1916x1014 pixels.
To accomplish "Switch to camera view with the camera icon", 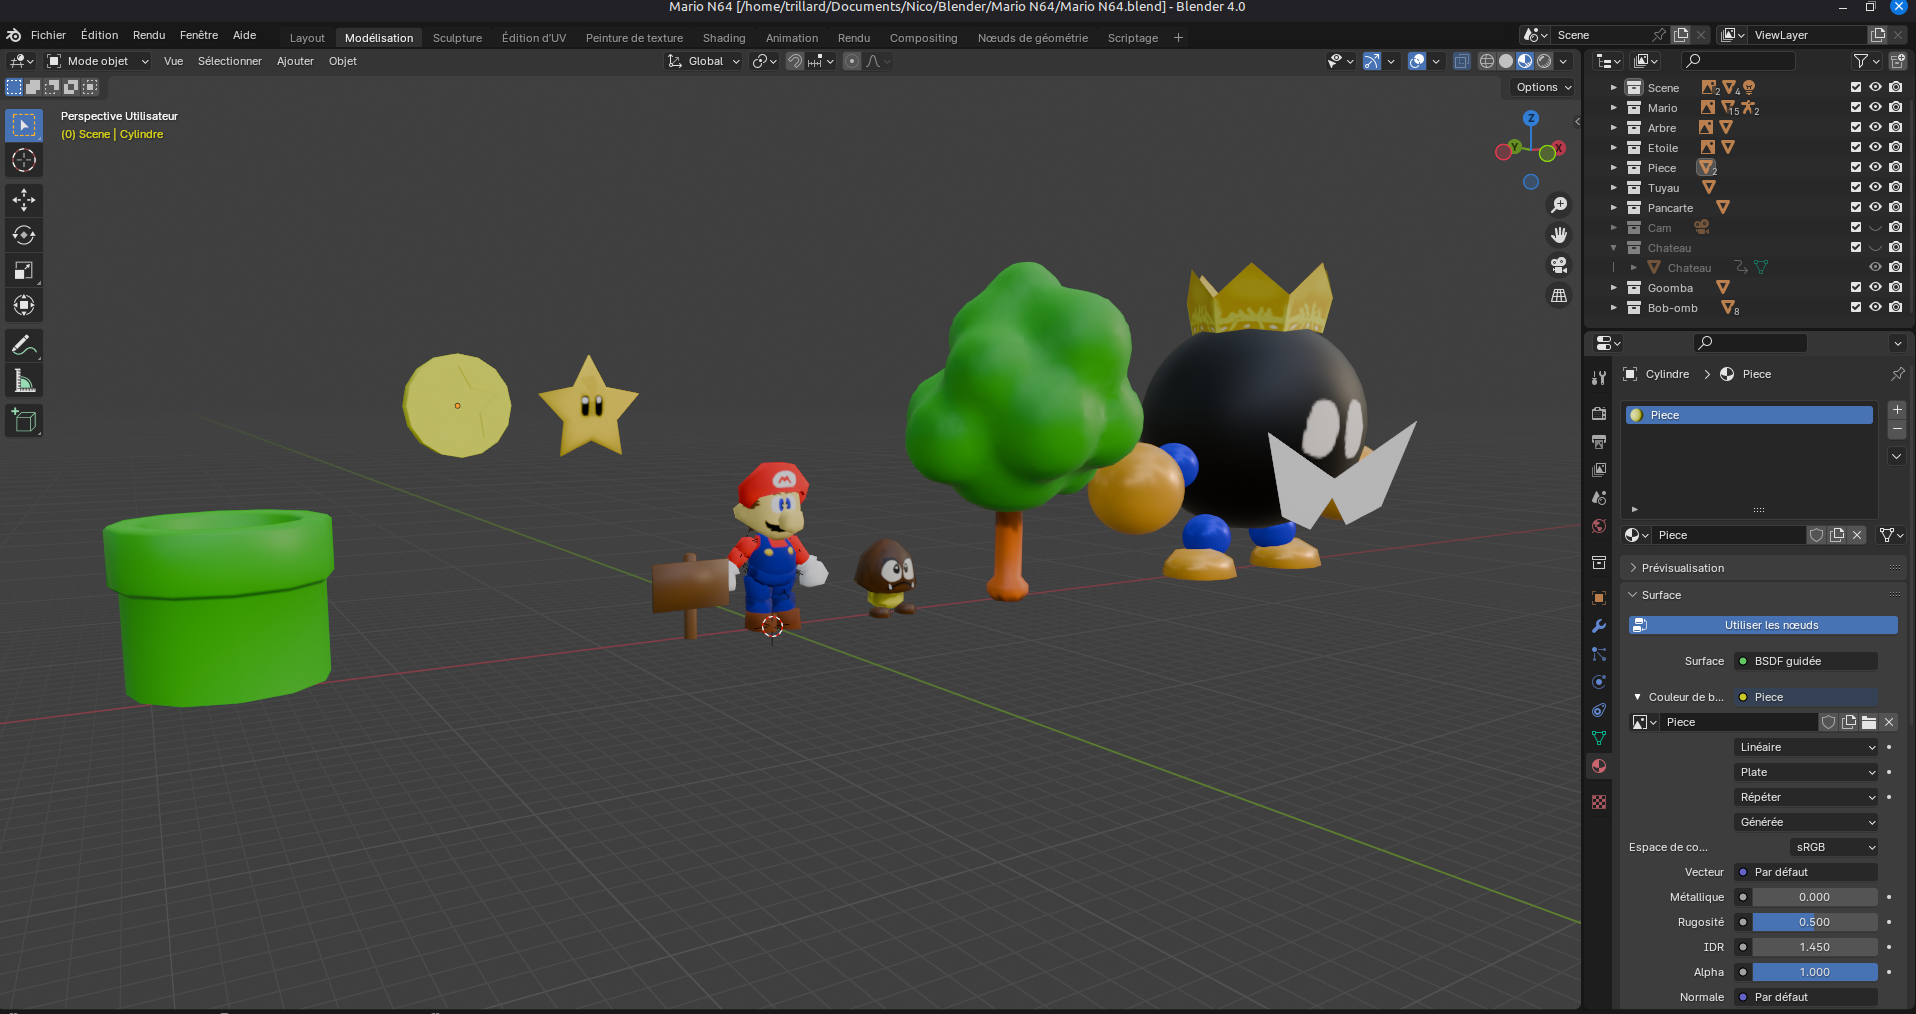I will [x=1559, y=265].
